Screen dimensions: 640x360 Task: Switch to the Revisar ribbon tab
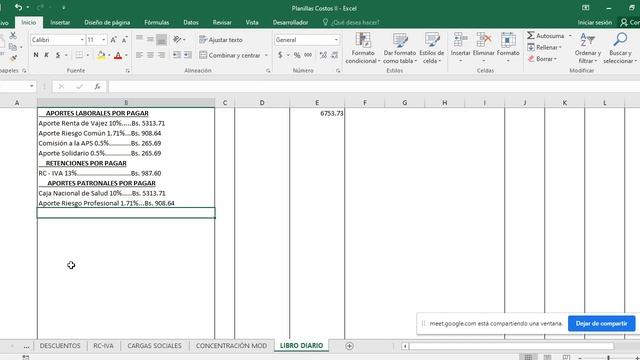click(222, 22)
